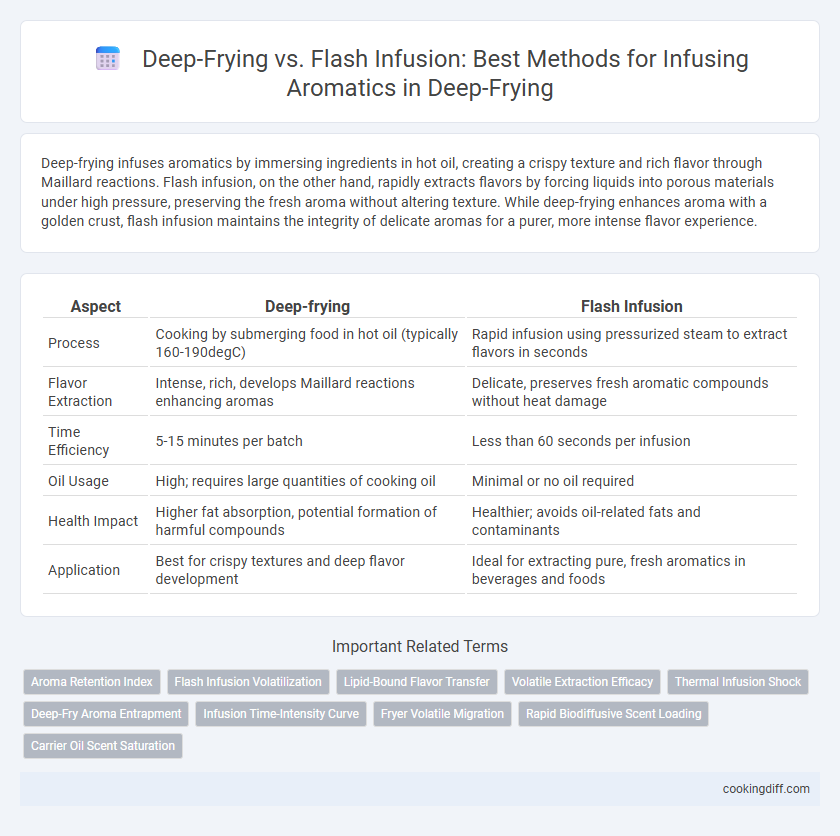Click the 'Minimal or no oil required' cell
The width and height of the screenshot is (840, 836).
pyautogui.click(x=632, y=481)
